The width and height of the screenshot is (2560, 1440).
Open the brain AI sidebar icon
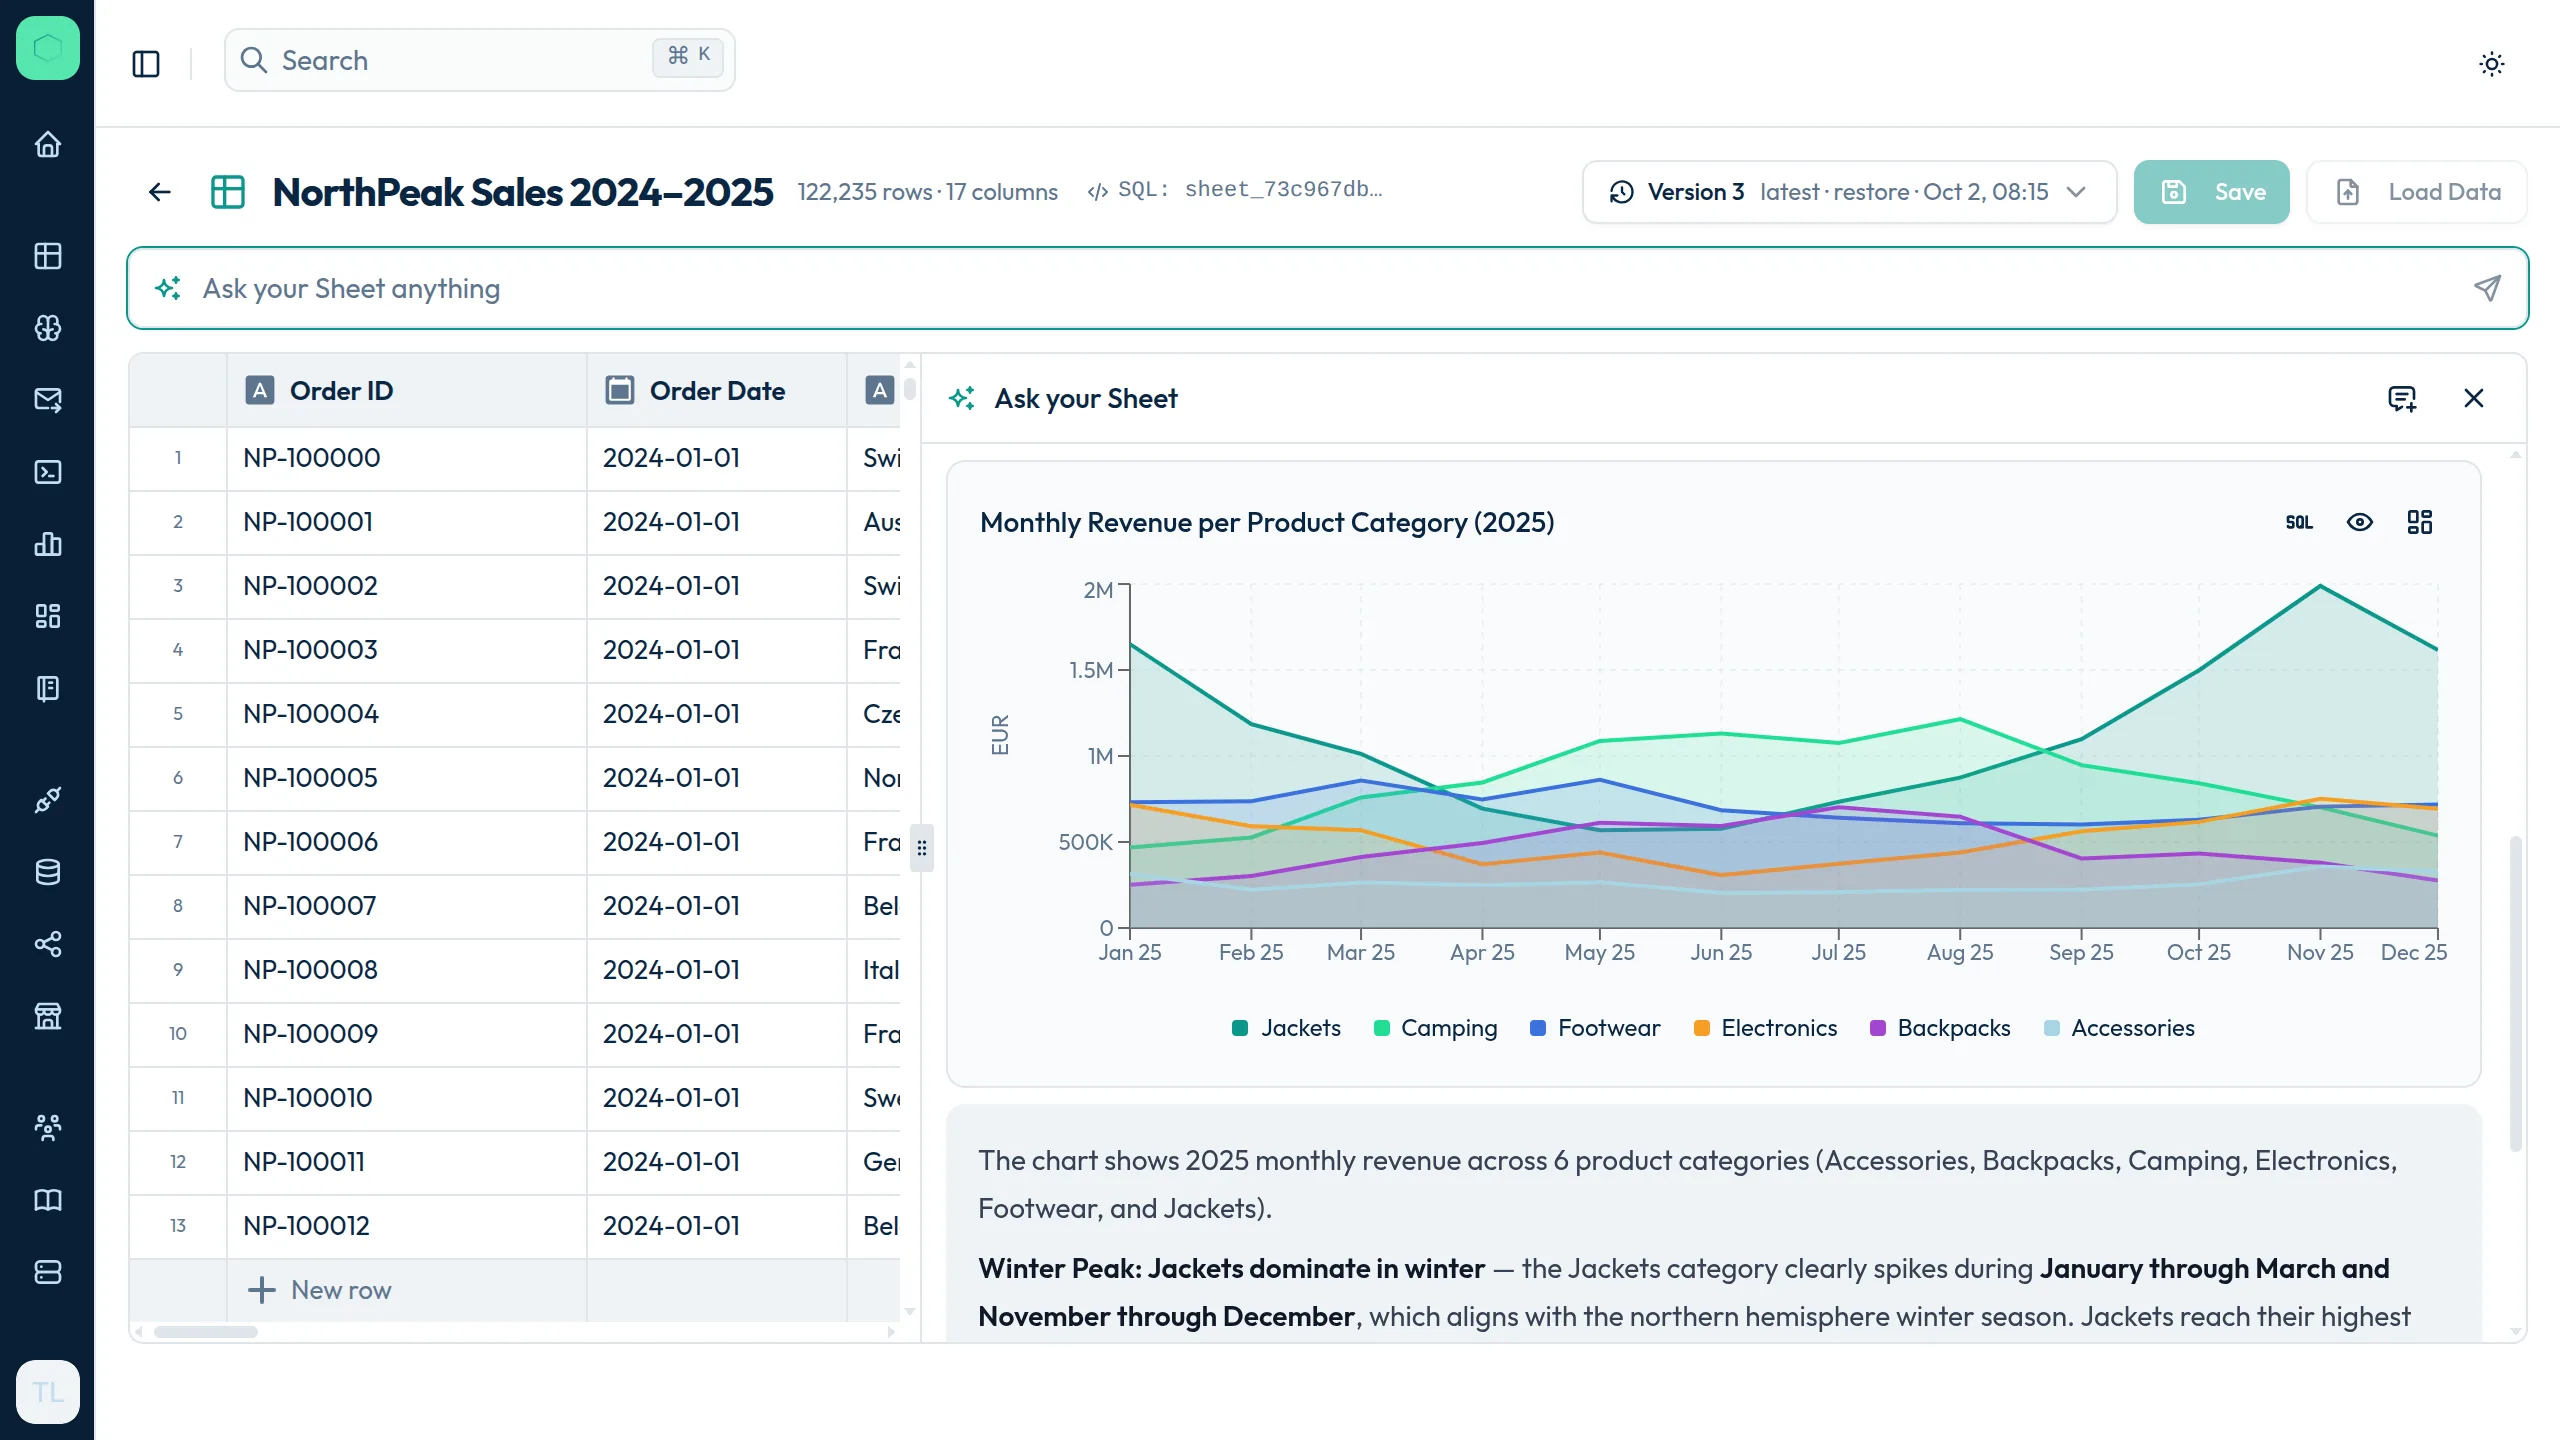[47, 328]
